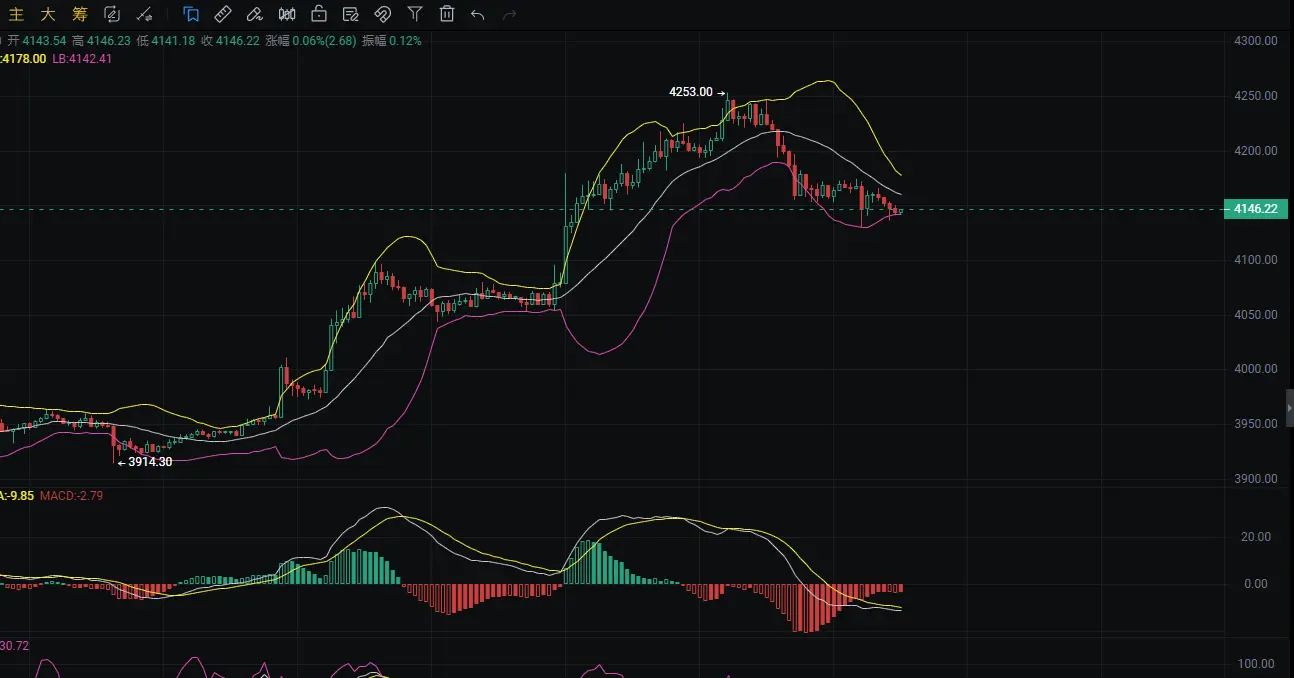The image size is (1294, 678).
Task: Click the 4300.00 price axis label
Action: [1257, 41]
